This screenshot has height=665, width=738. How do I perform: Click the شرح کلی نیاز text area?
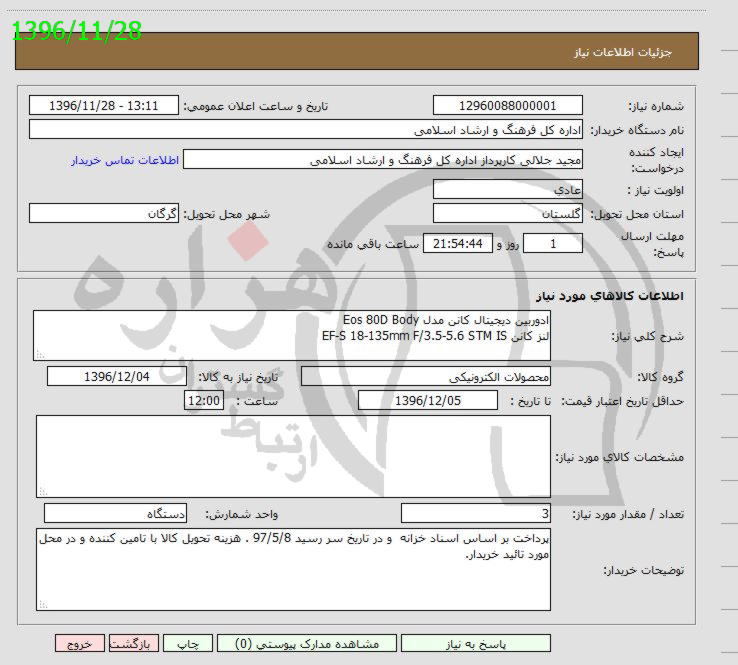pos(292,335)
